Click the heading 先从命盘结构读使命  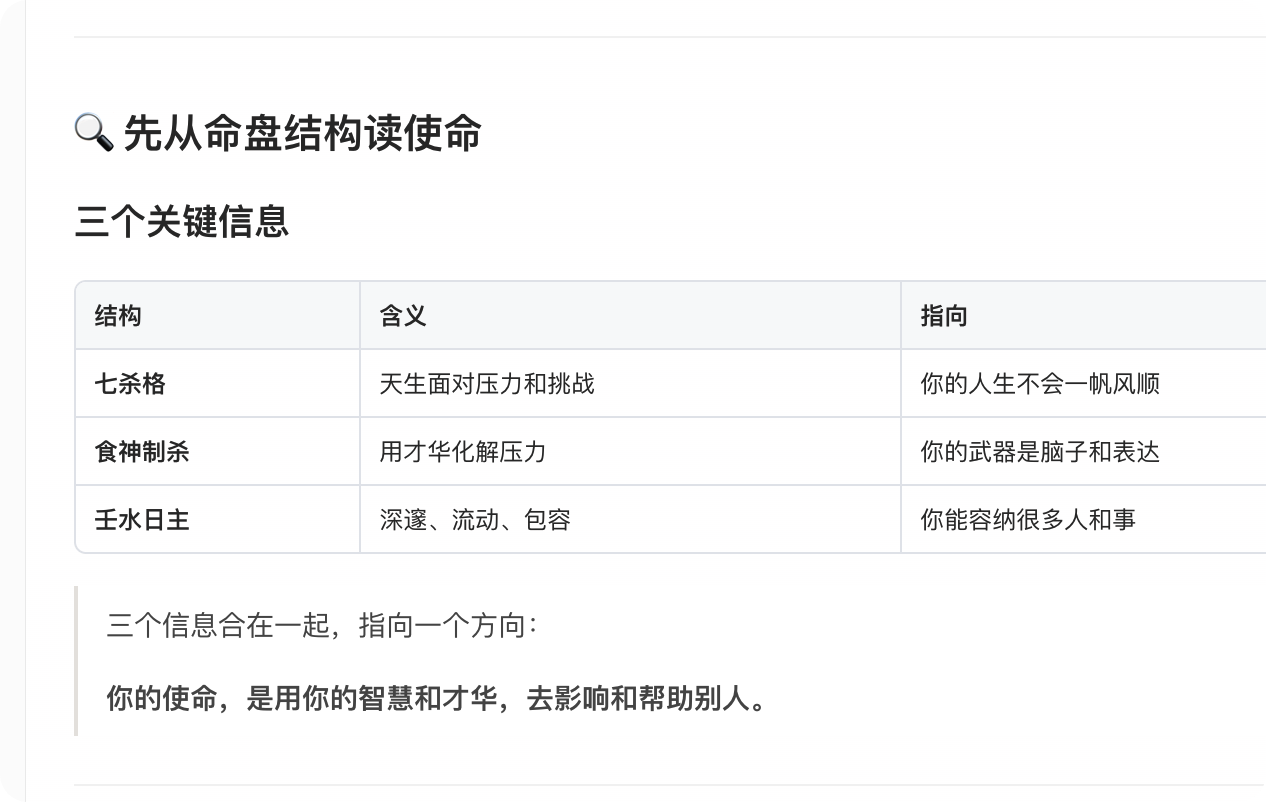click(301, 133)
